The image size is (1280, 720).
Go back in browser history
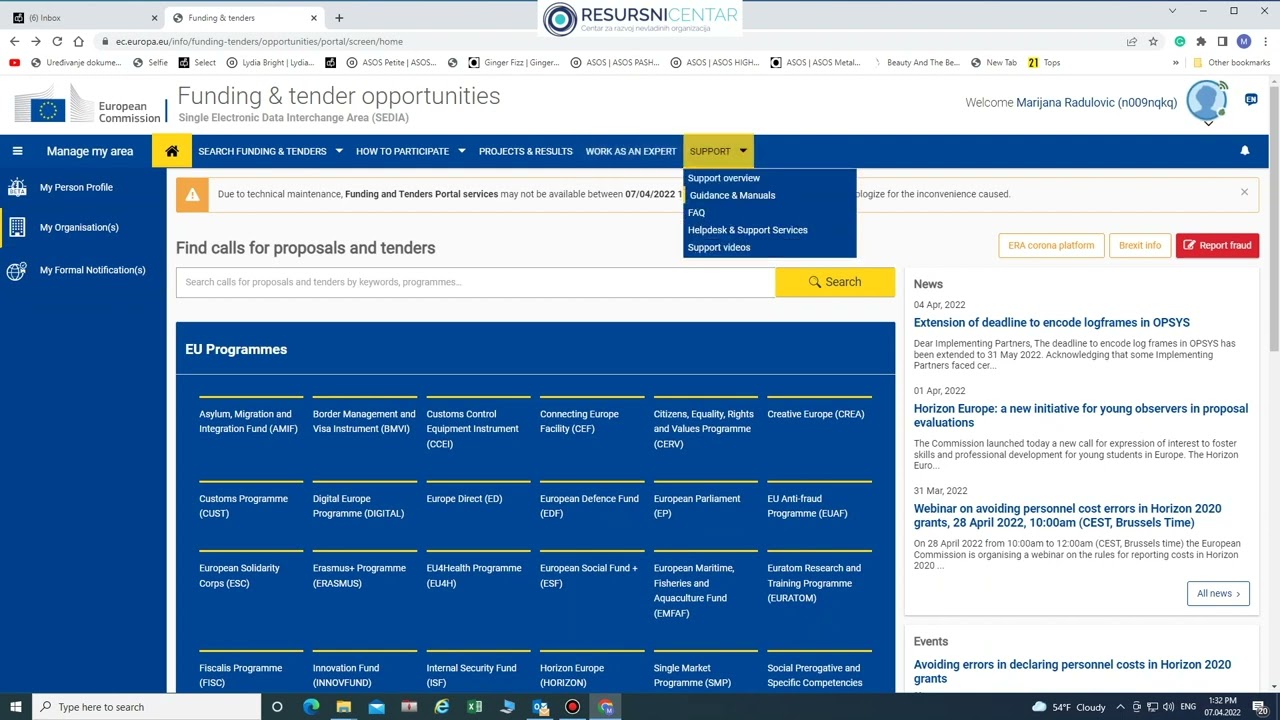click(x=14, y=41)
